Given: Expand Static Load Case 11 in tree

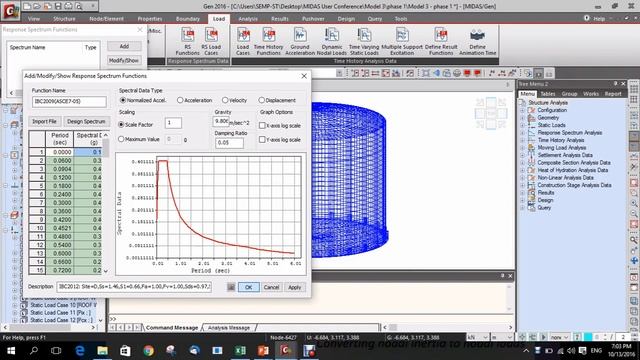Looking at the screenshot, I should pyautogui.click(x=15, y=313).
